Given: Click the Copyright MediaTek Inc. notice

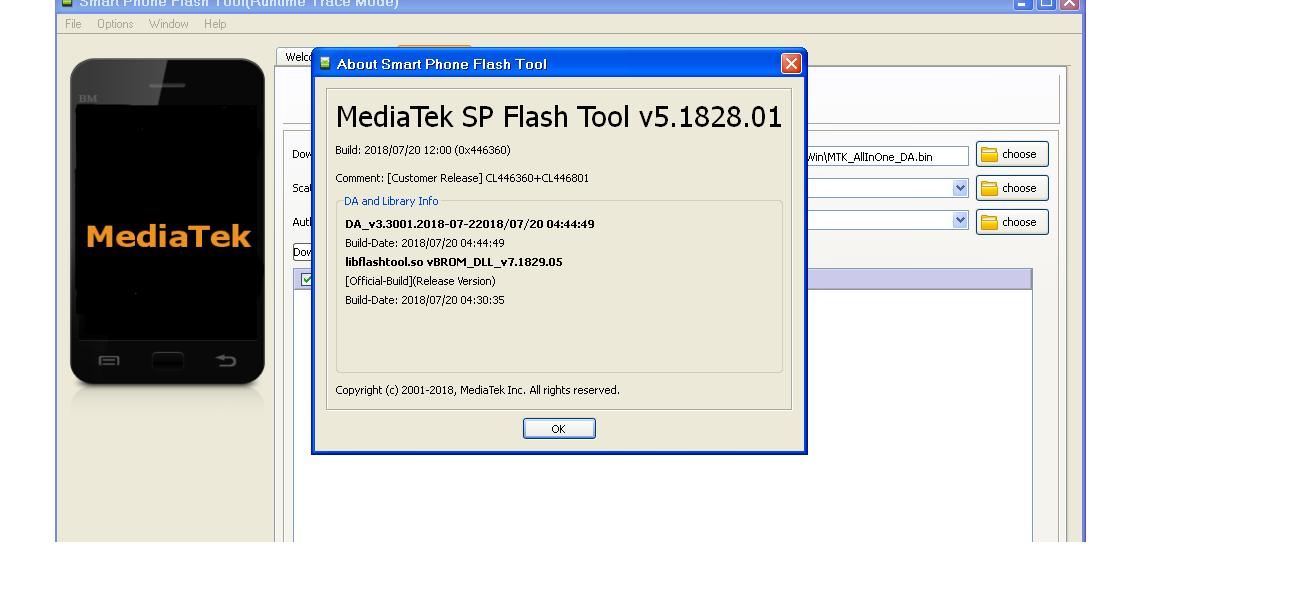Looking at the screenshot, I should pos(478,390).
